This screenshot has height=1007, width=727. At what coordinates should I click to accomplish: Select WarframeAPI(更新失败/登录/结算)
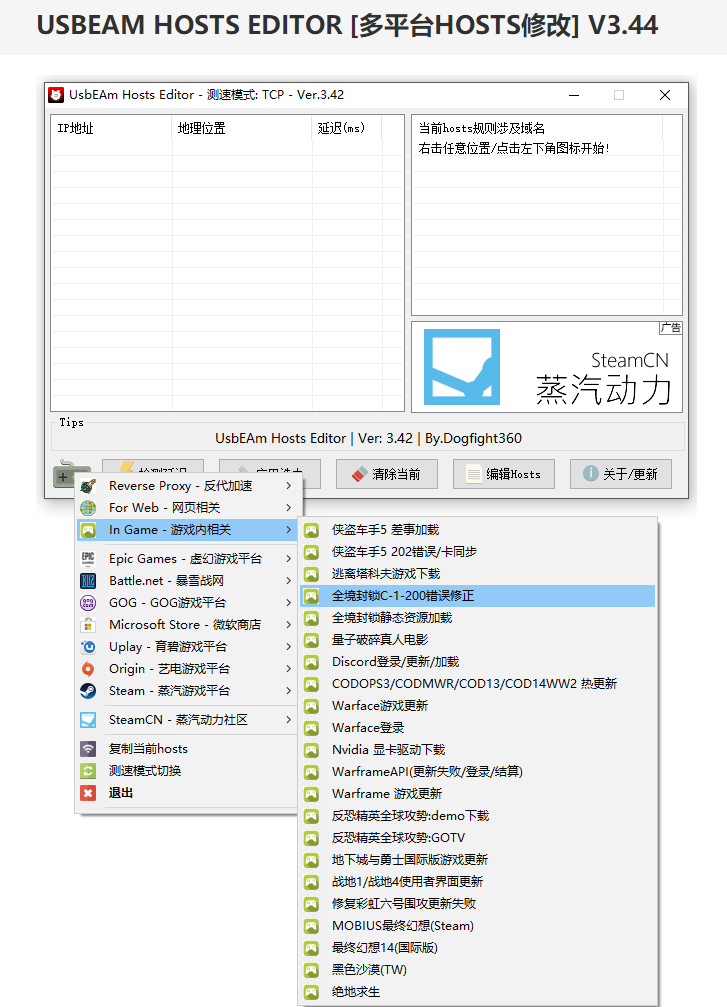coord(478,772)
